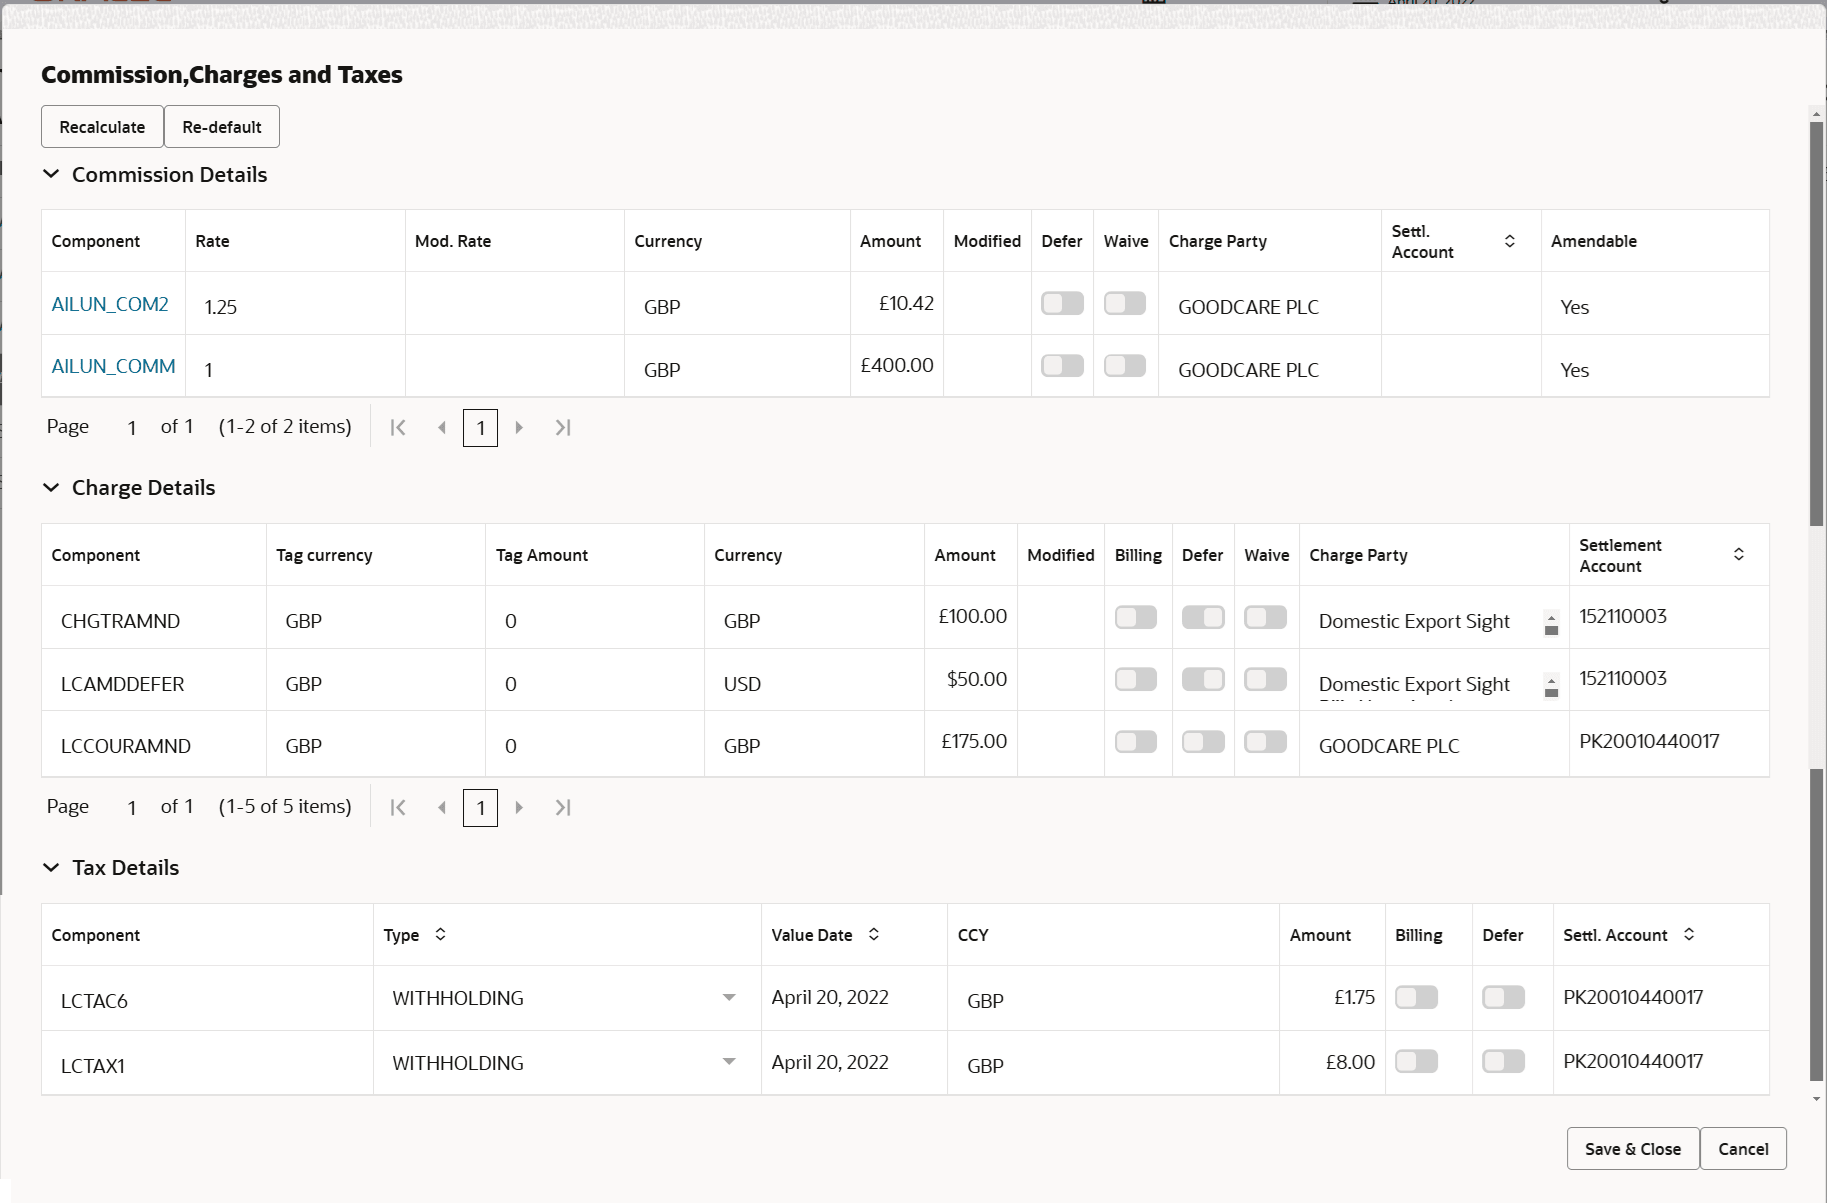
Task: Click the Save & Close button
Action: [1632, 1148]
